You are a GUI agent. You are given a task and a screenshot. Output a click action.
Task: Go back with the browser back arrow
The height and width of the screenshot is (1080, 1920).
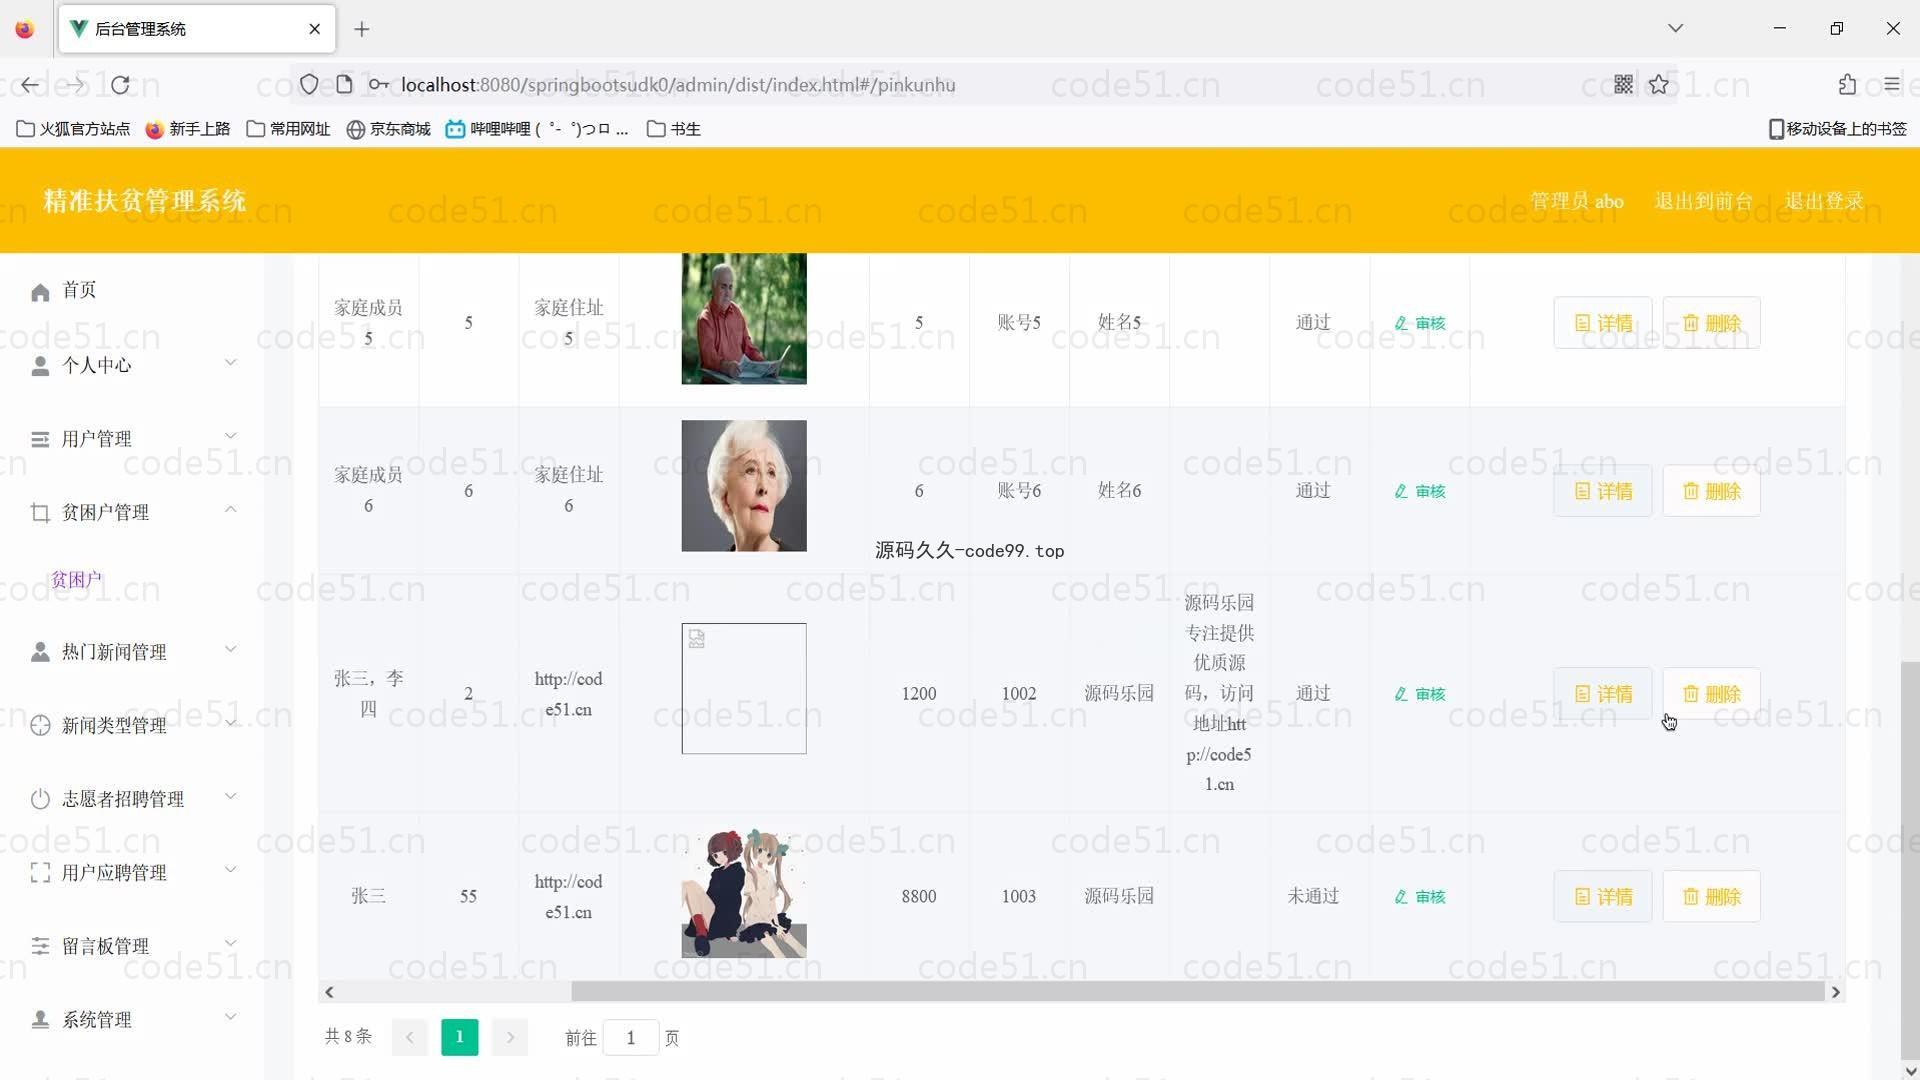[x=30, y=85]
